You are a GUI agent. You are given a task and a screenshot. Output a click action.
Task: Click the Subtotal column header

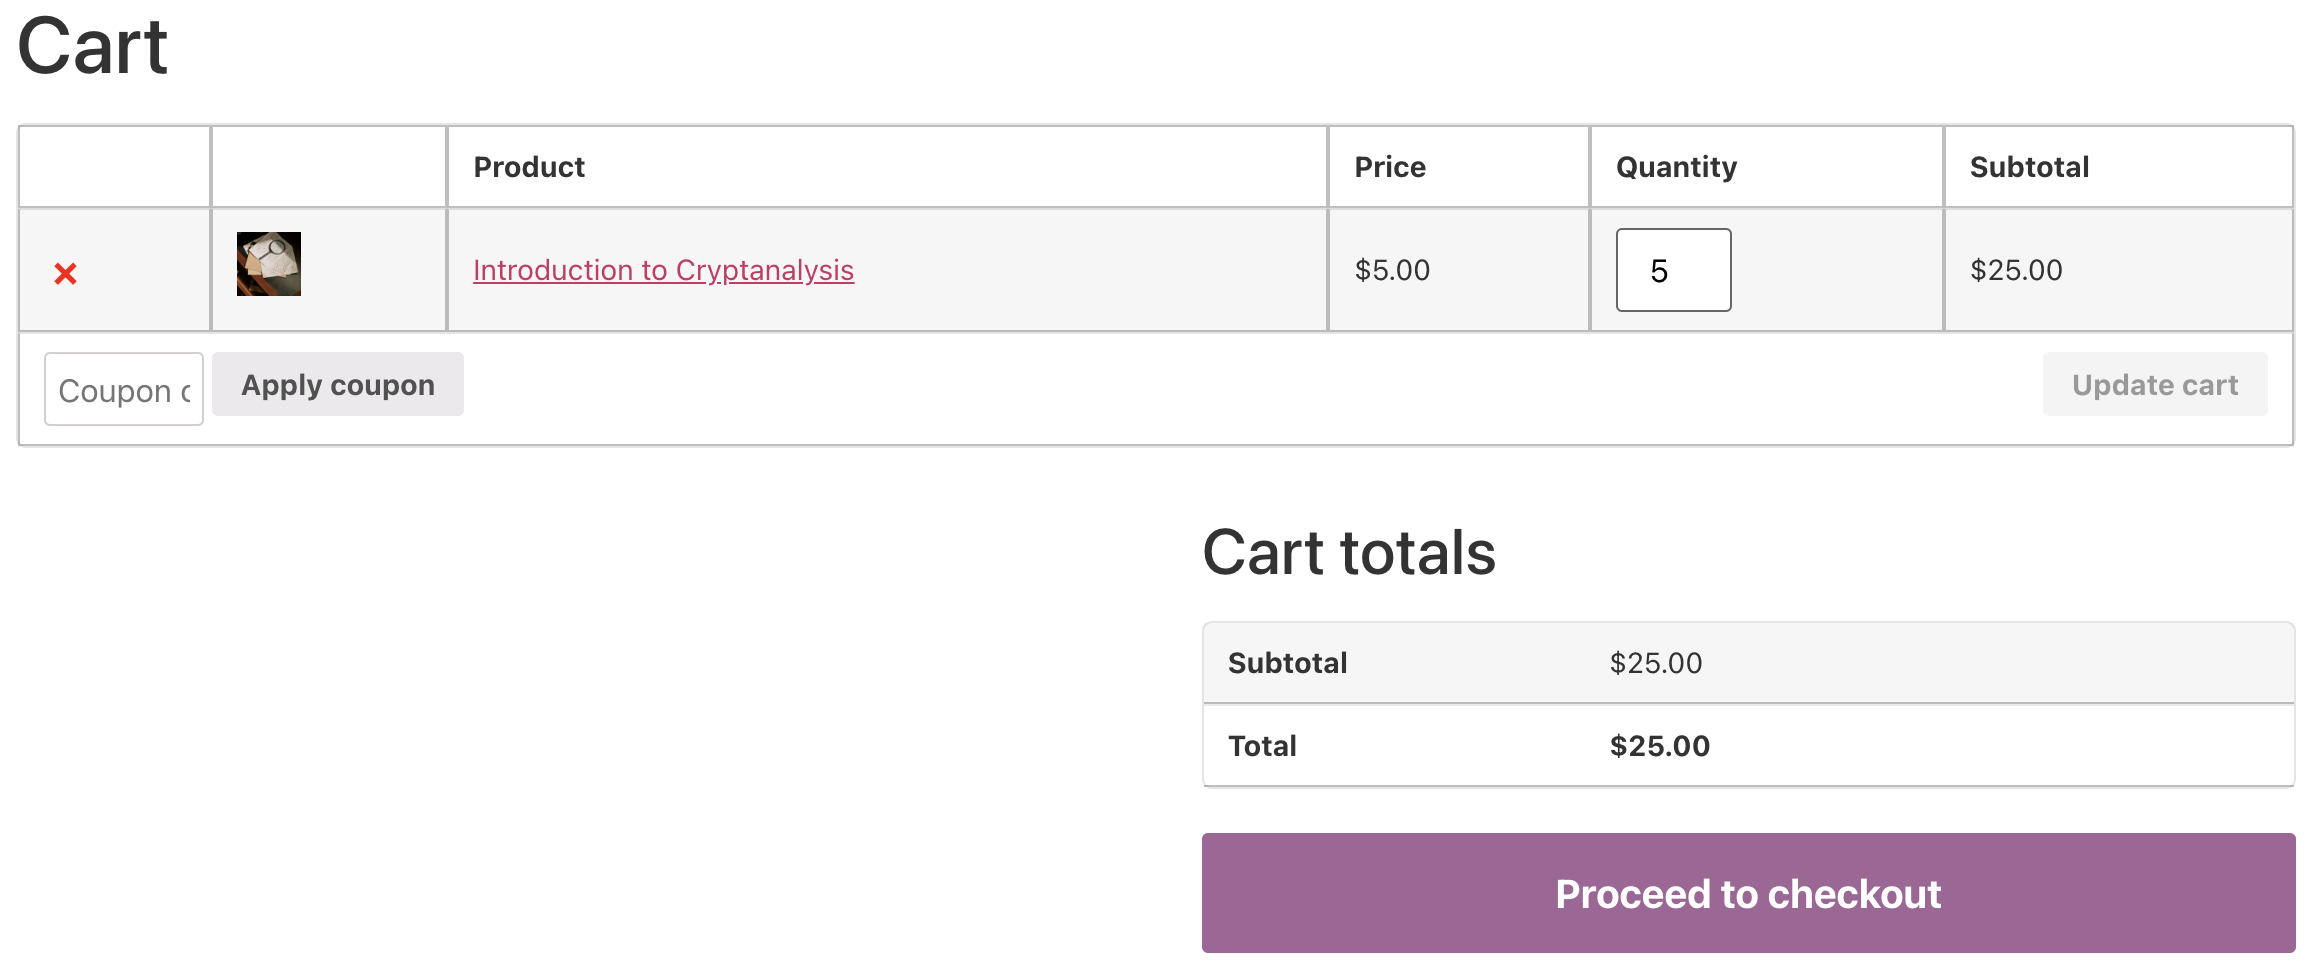tap(2027, 166)
